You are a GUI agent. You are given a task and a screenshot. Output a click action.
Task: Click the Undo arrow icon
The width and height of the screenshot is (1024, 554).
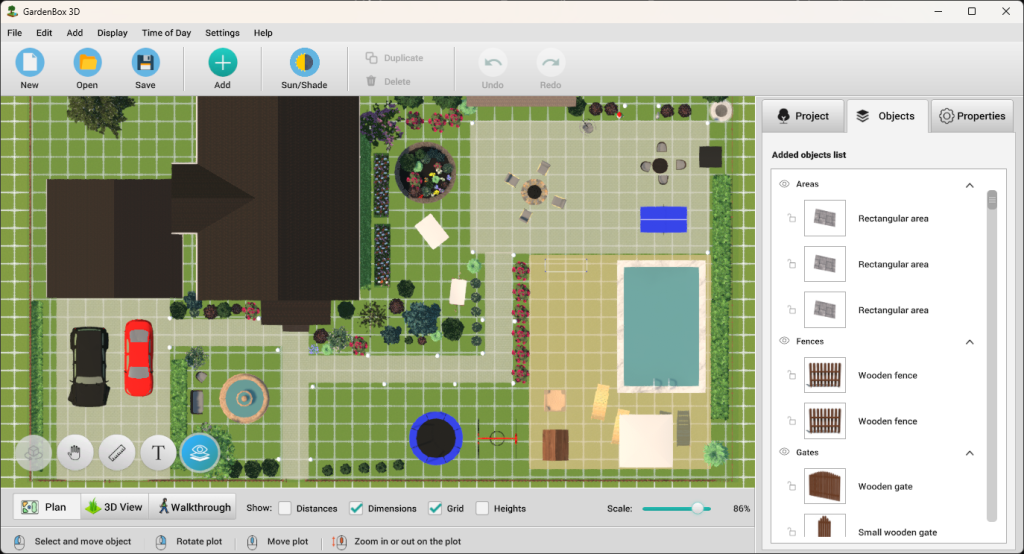coord(492,63)
